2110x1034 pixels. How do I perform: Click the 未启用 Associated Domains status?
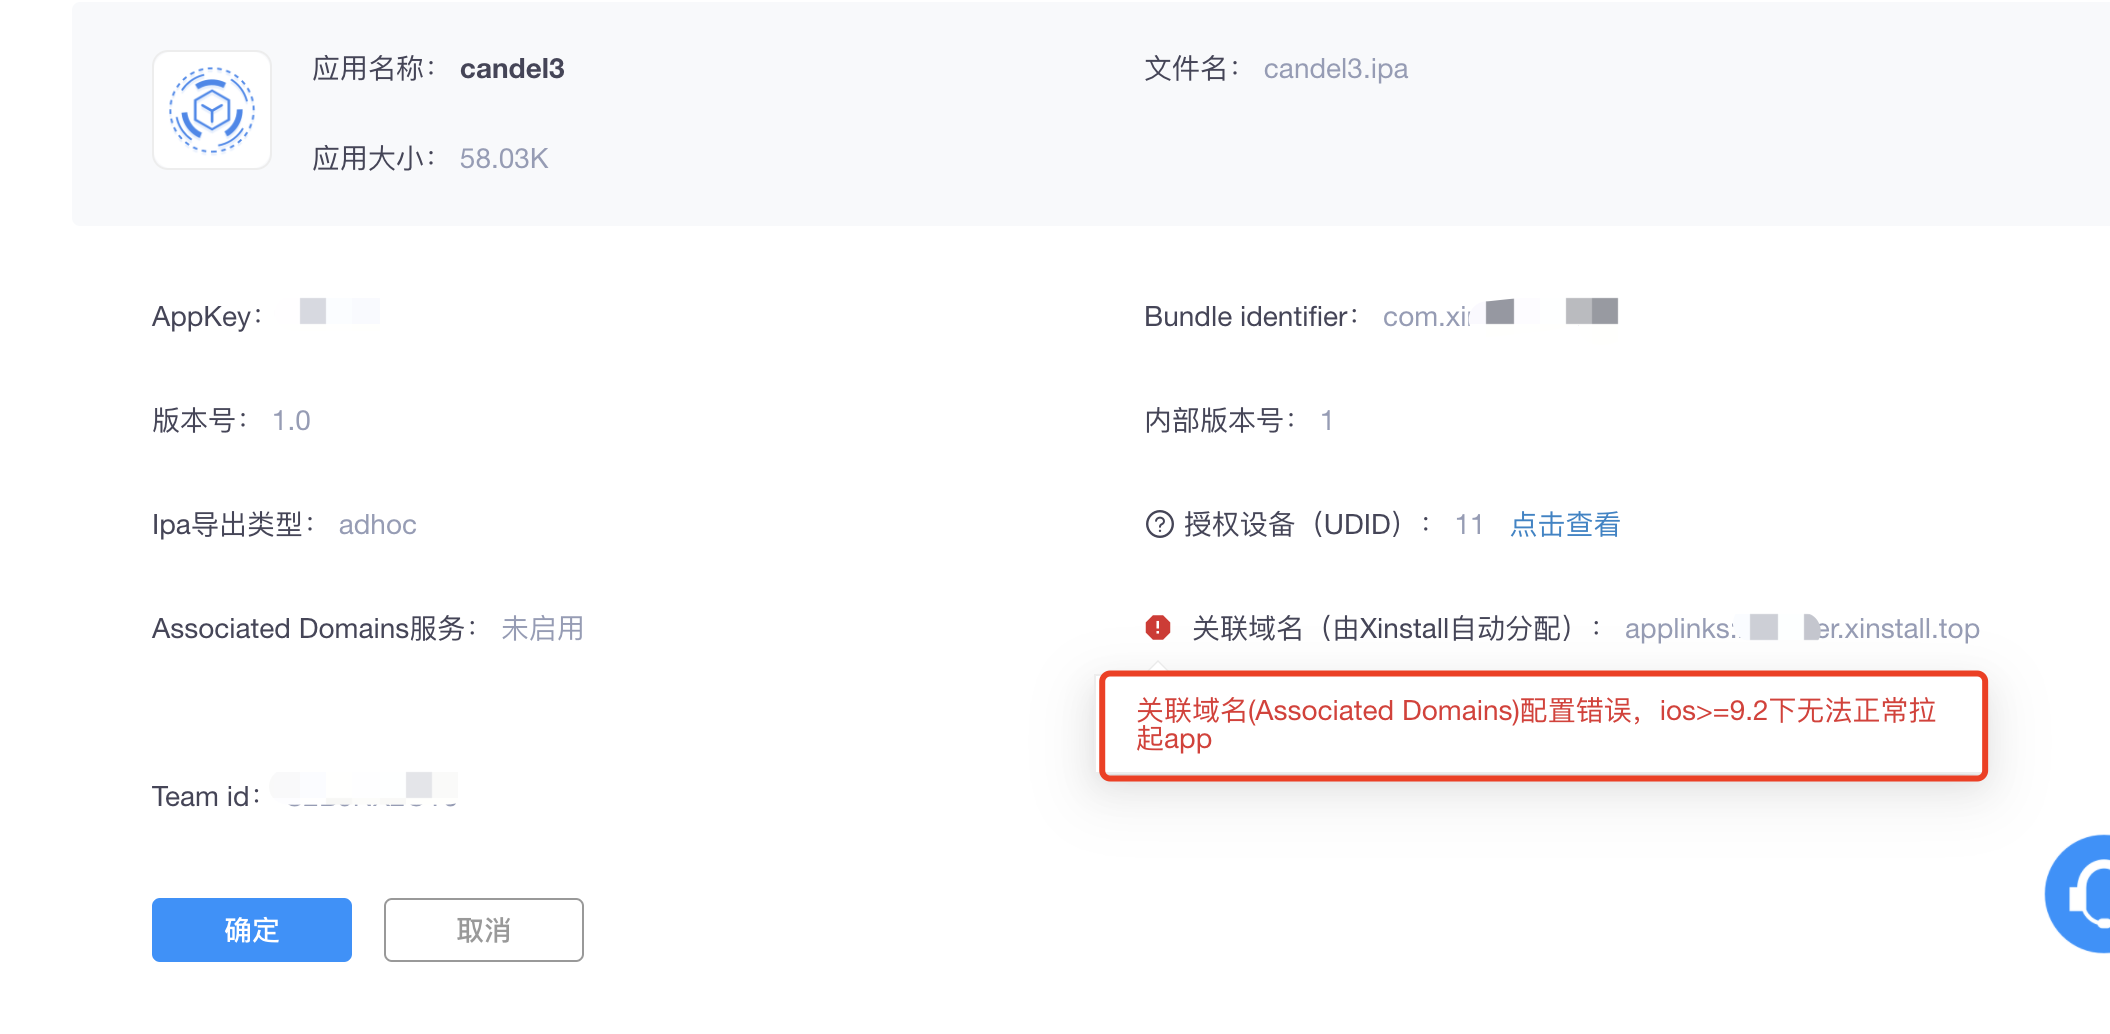(542, 628)
